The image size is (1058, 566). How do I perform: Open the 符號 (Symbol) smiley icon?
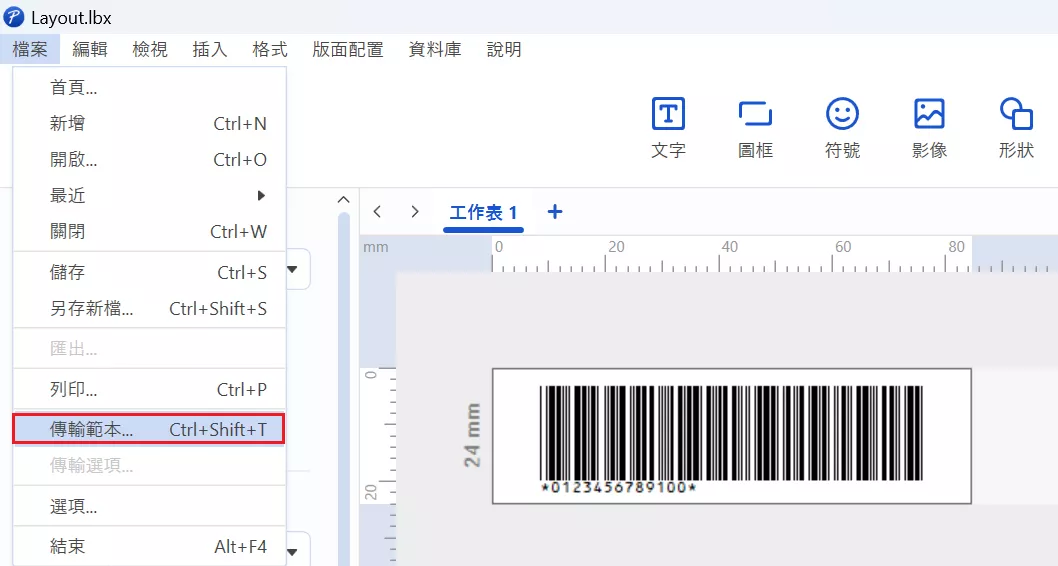point(842,115)
